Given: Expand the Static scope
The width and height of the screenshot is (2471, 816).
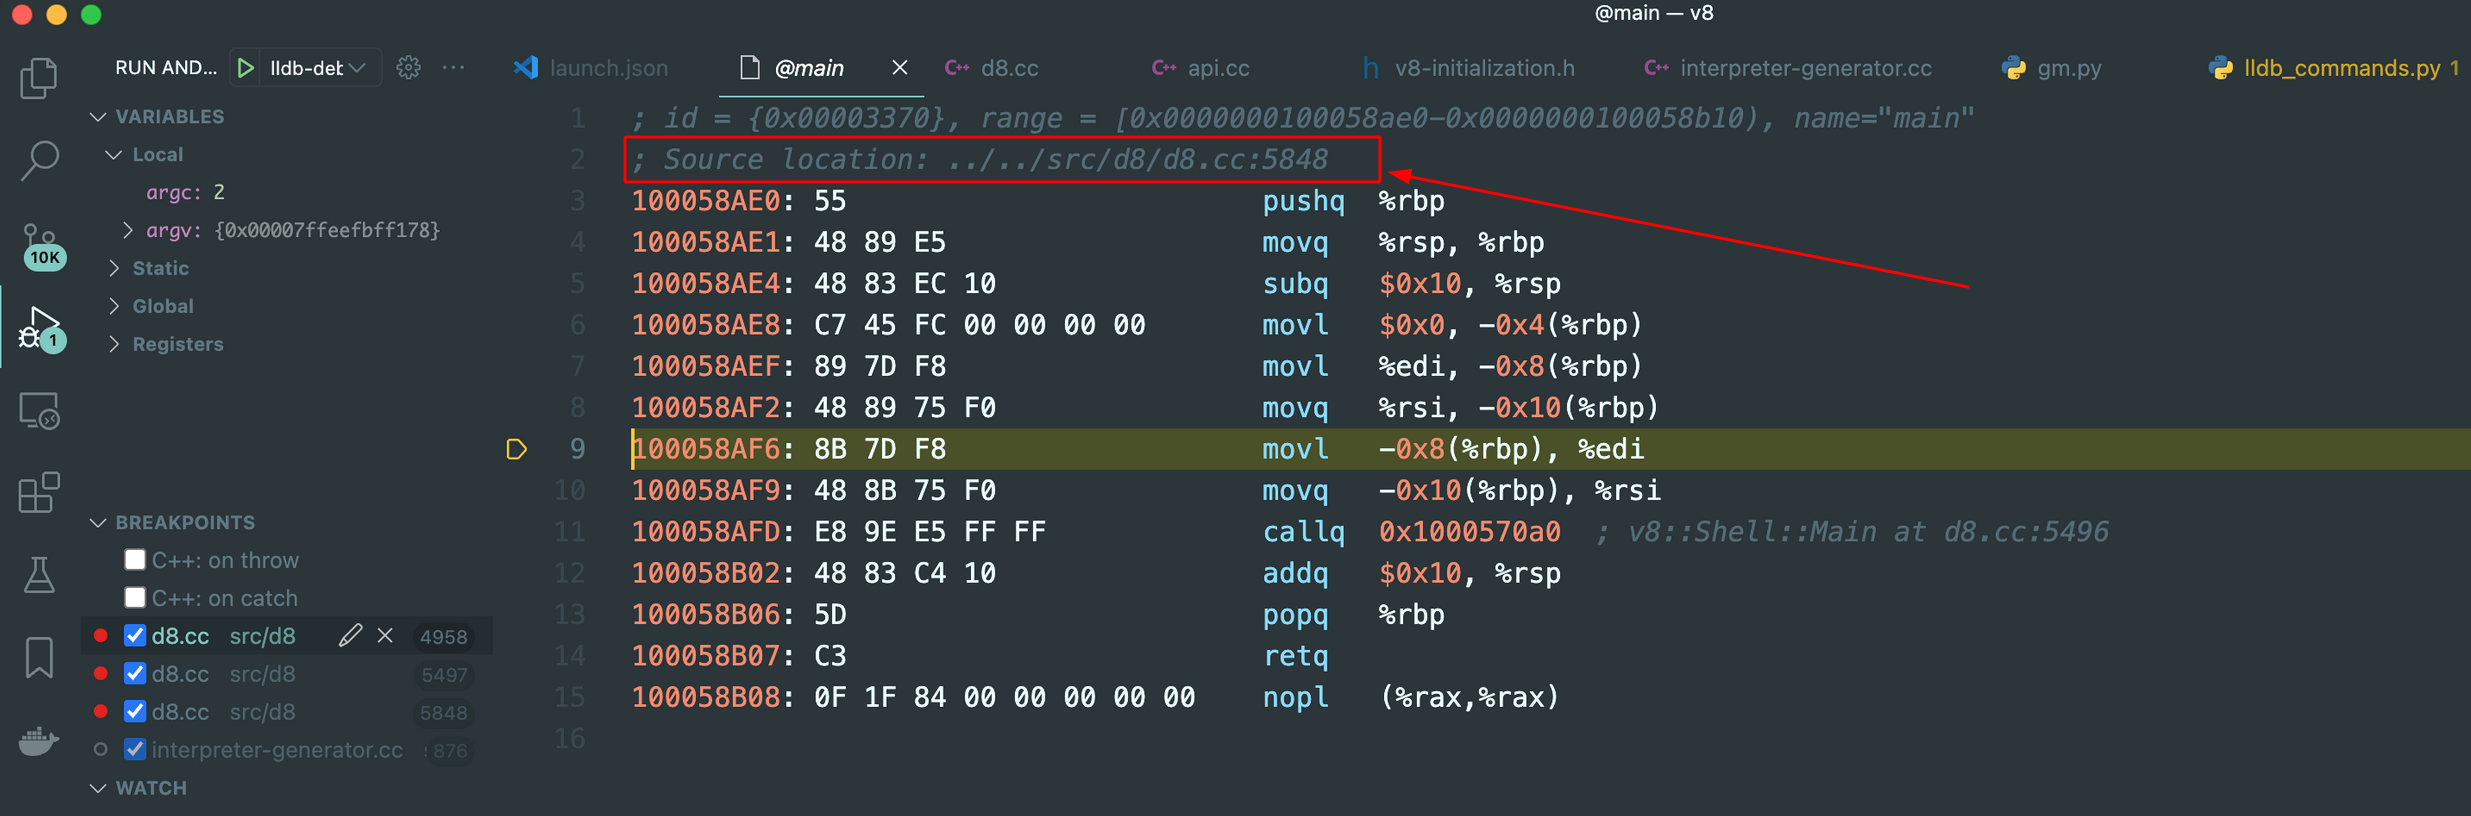Looking at the screenshot, I should [x=114, y=269].
